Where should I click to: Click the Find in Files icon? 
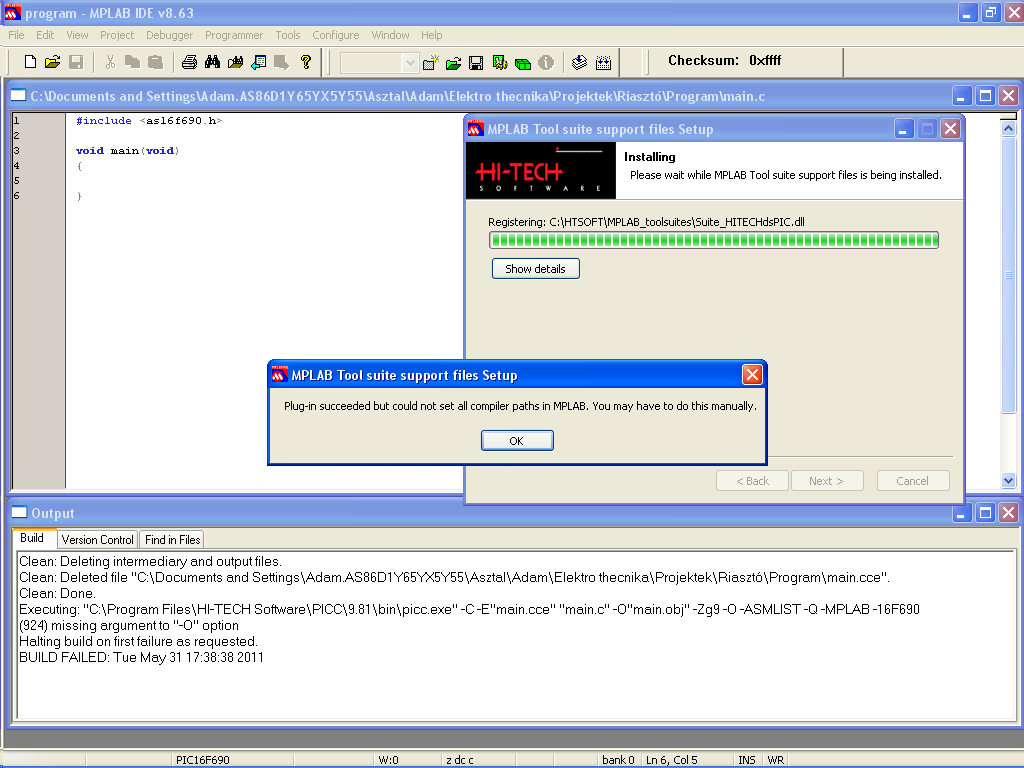235,62
